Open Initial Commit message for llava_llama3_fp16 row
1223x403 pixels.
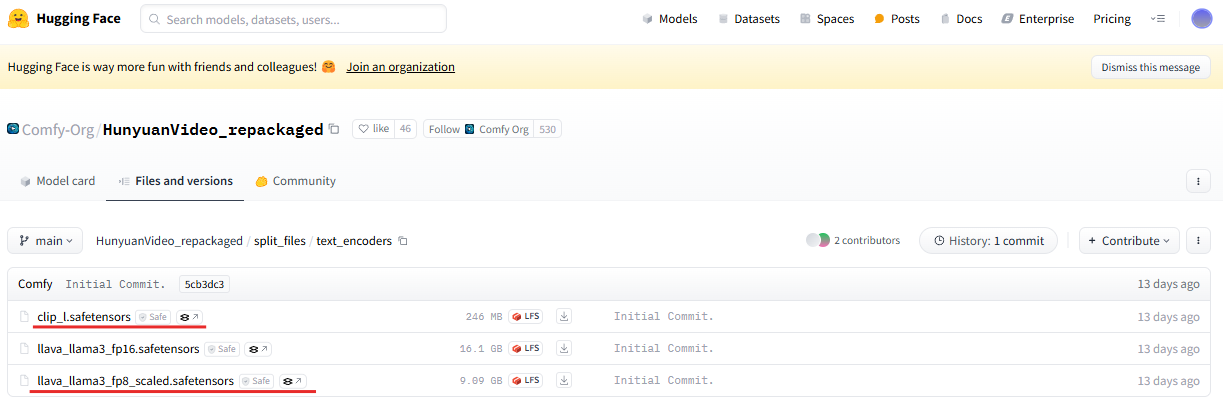[x=664, y=349]
